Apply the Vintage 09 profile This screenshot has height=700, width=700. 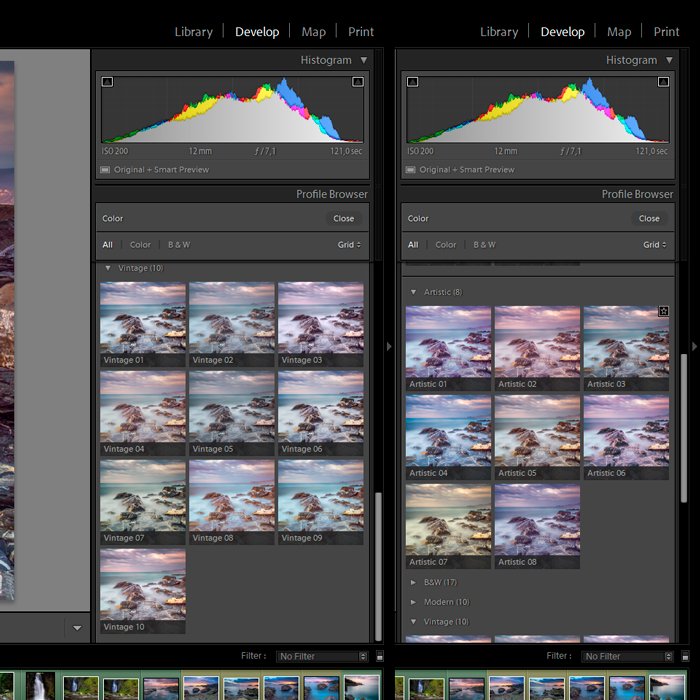(x=321, y=502)
